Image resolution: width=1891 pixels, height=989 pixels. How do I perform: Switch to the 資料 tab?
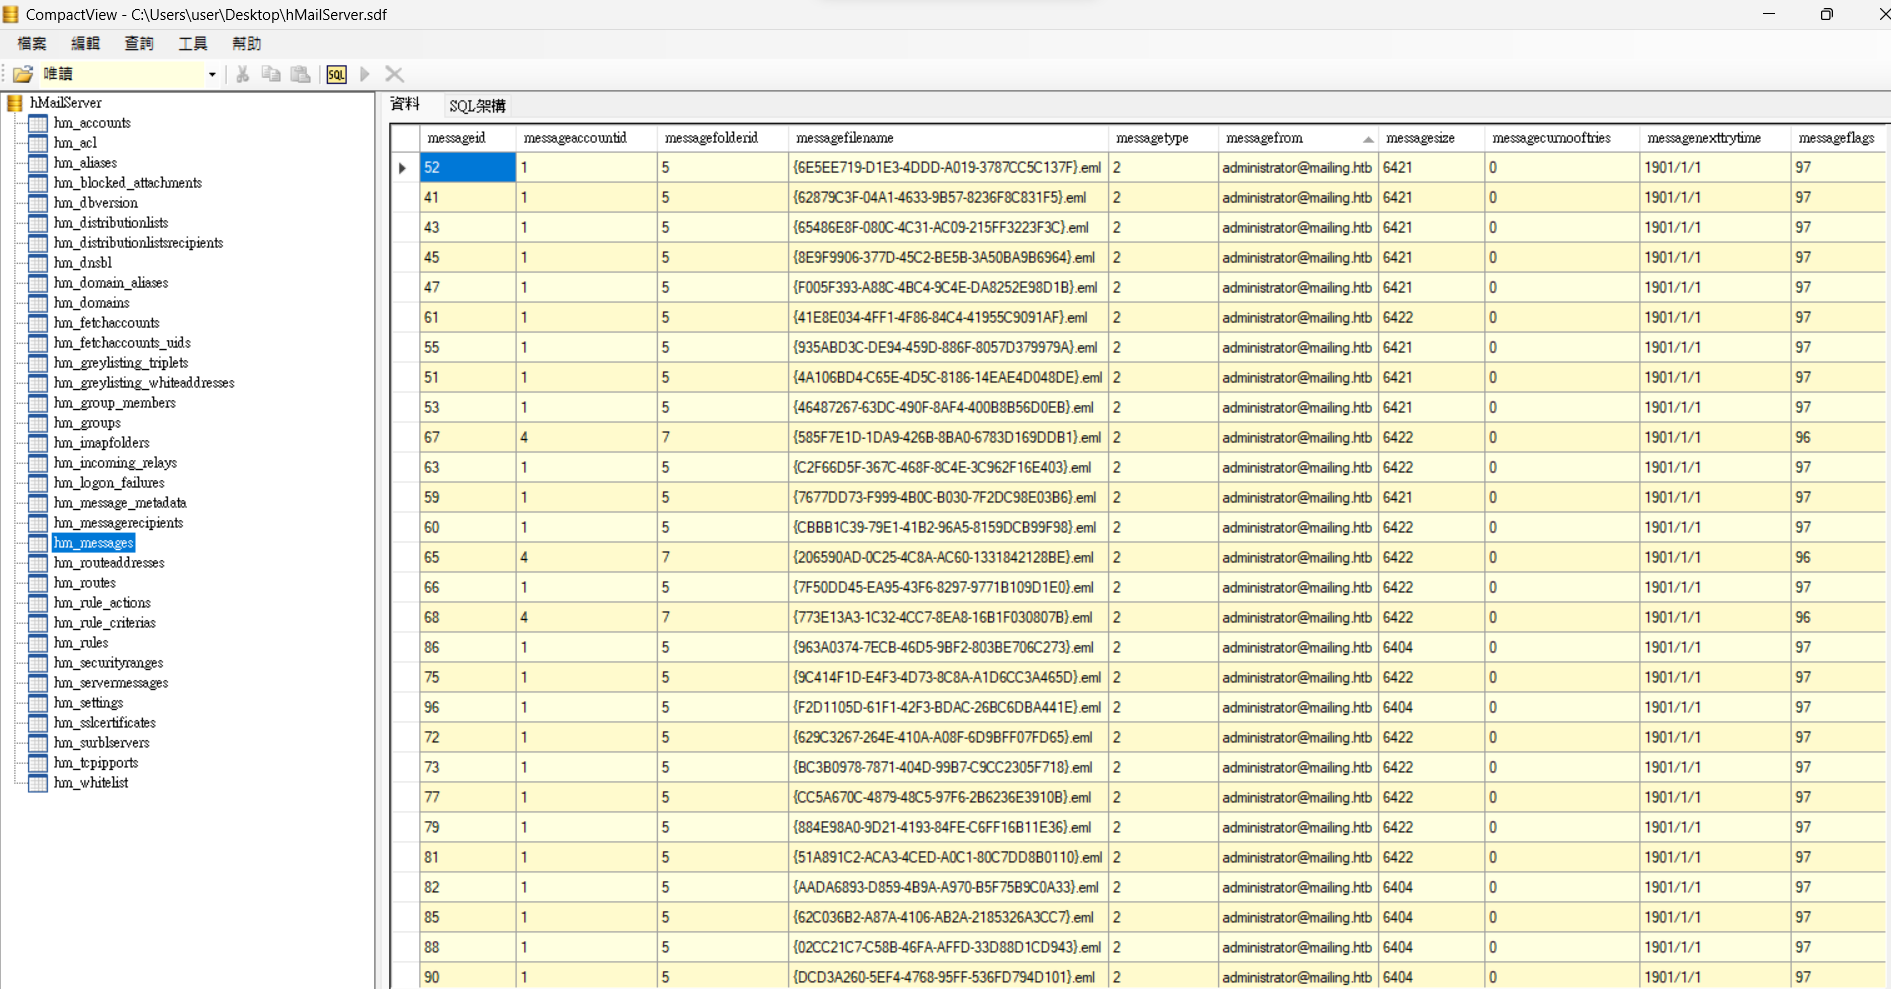point(405,105)
